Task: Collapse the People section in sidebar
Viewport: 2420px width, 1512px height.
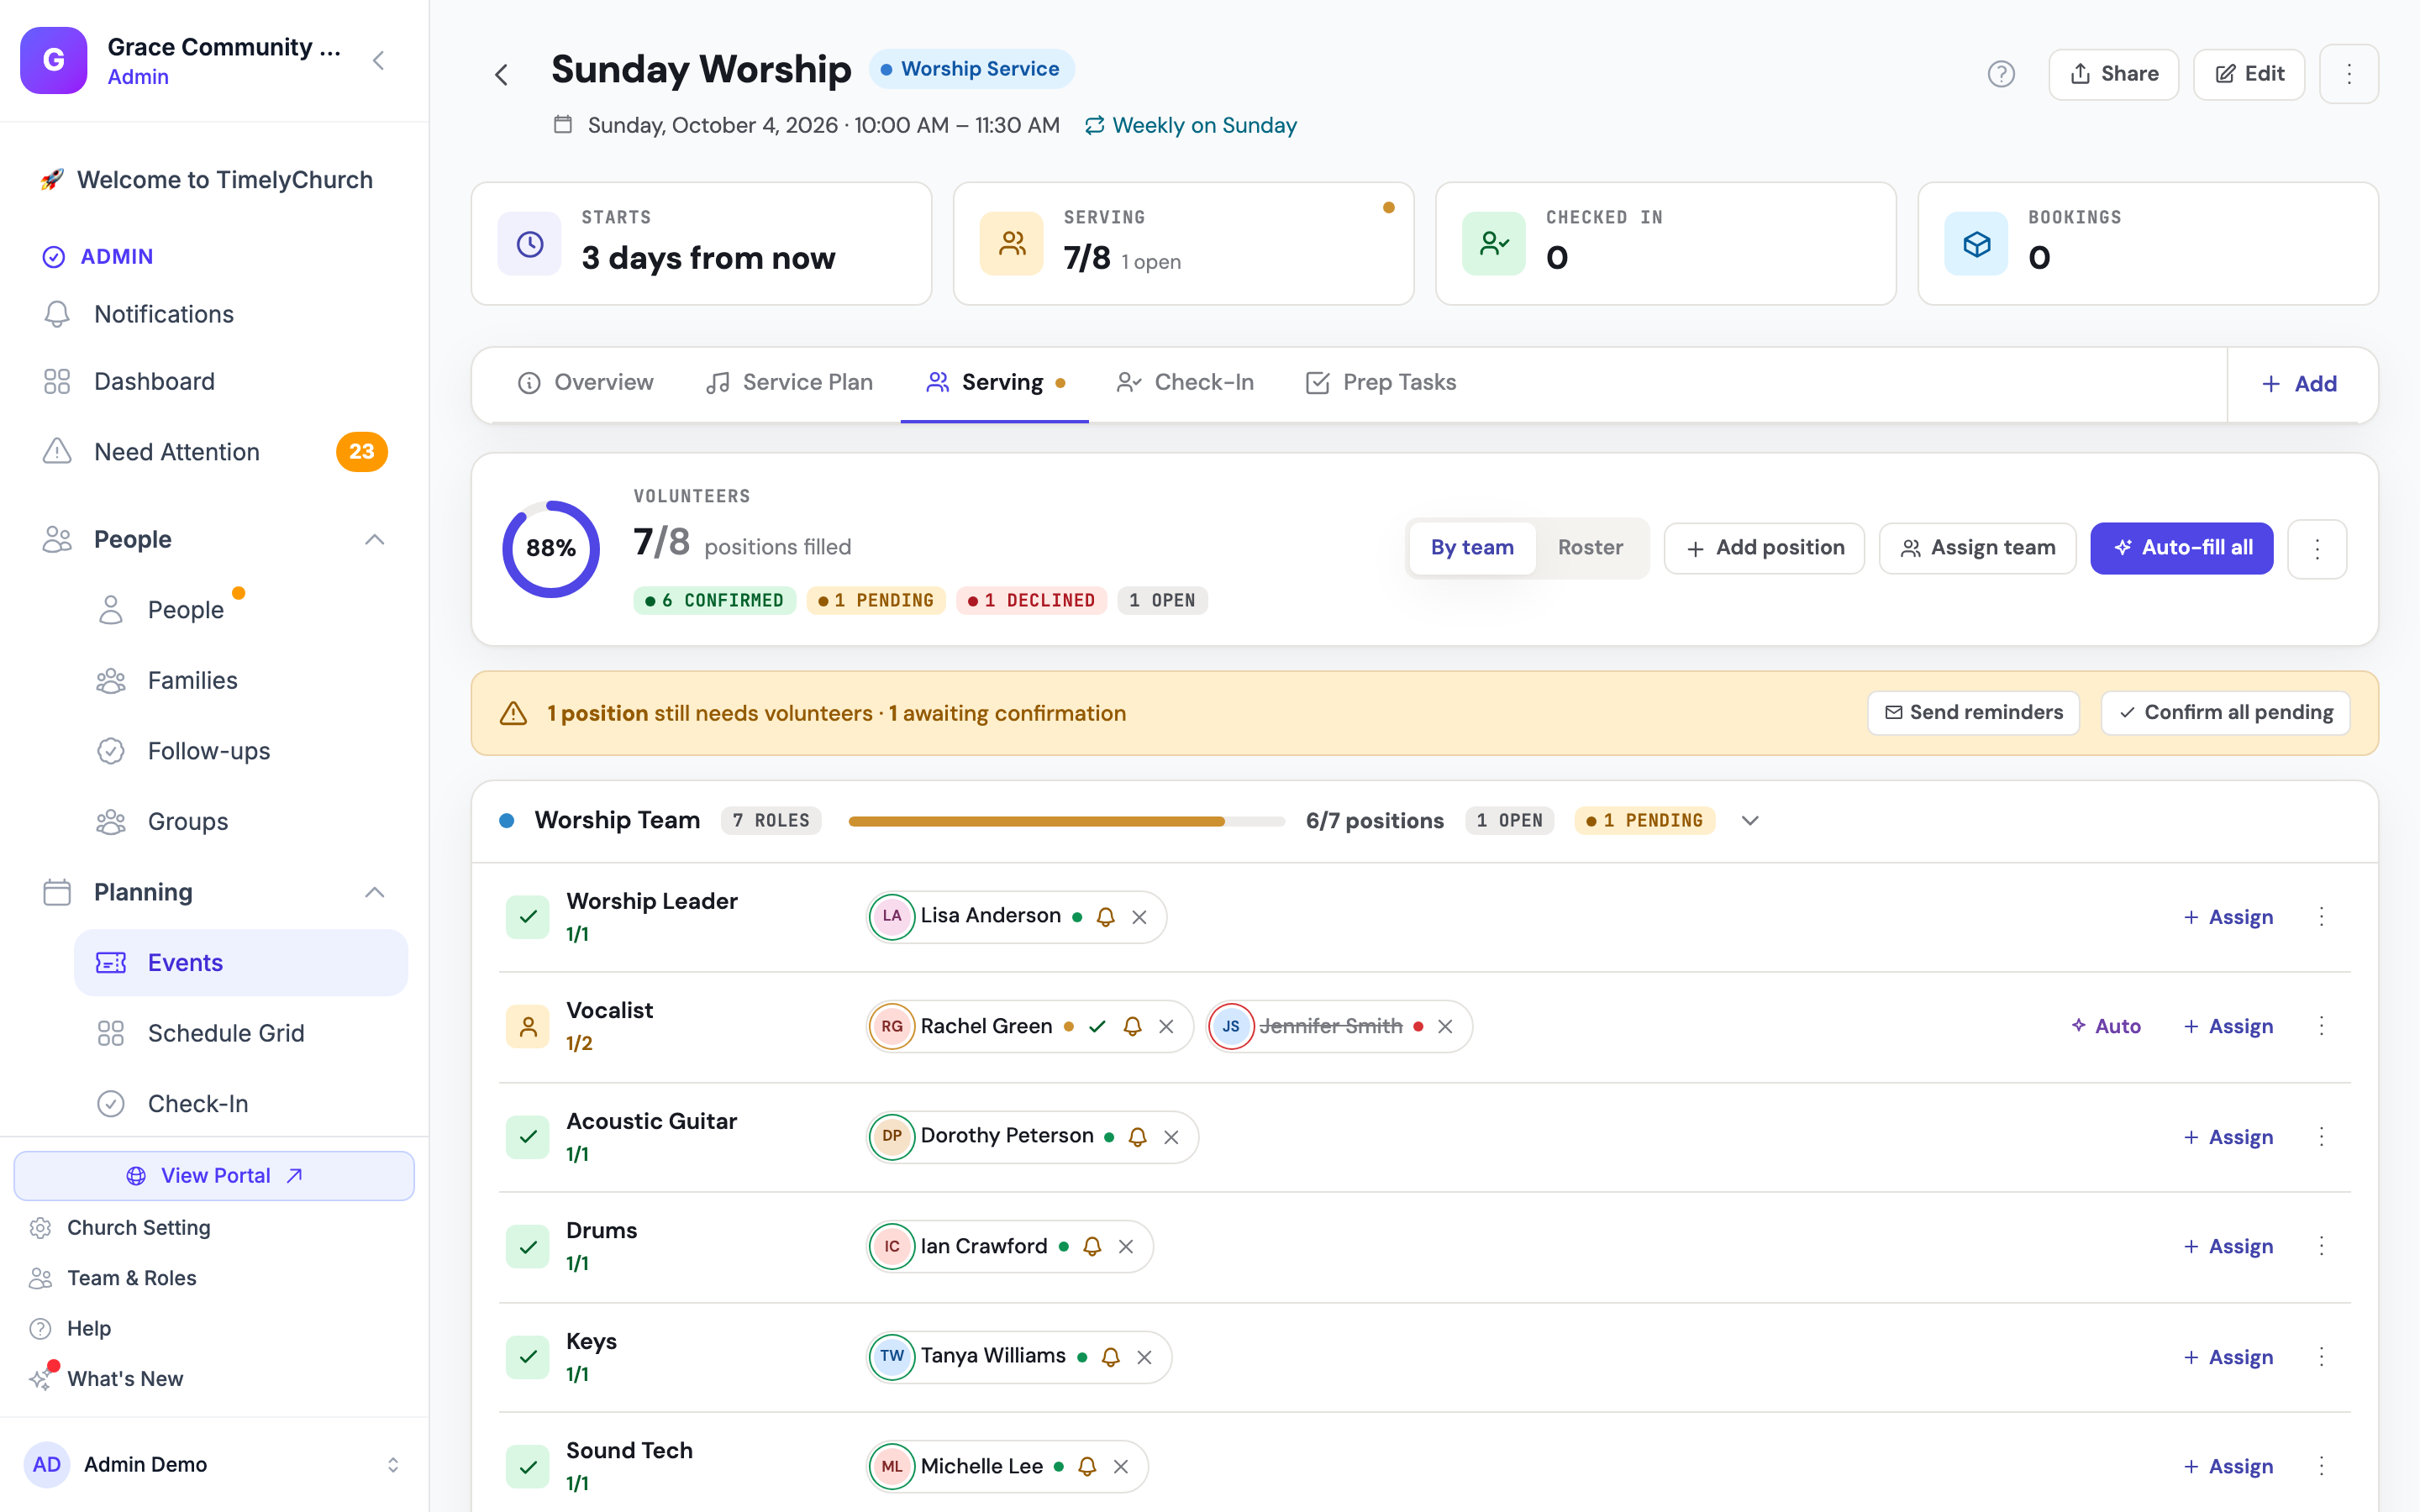Action: coord(374,540)
